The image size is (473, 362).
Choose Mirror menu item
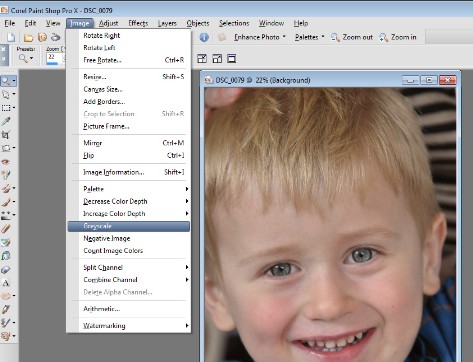tap(129, 143)
